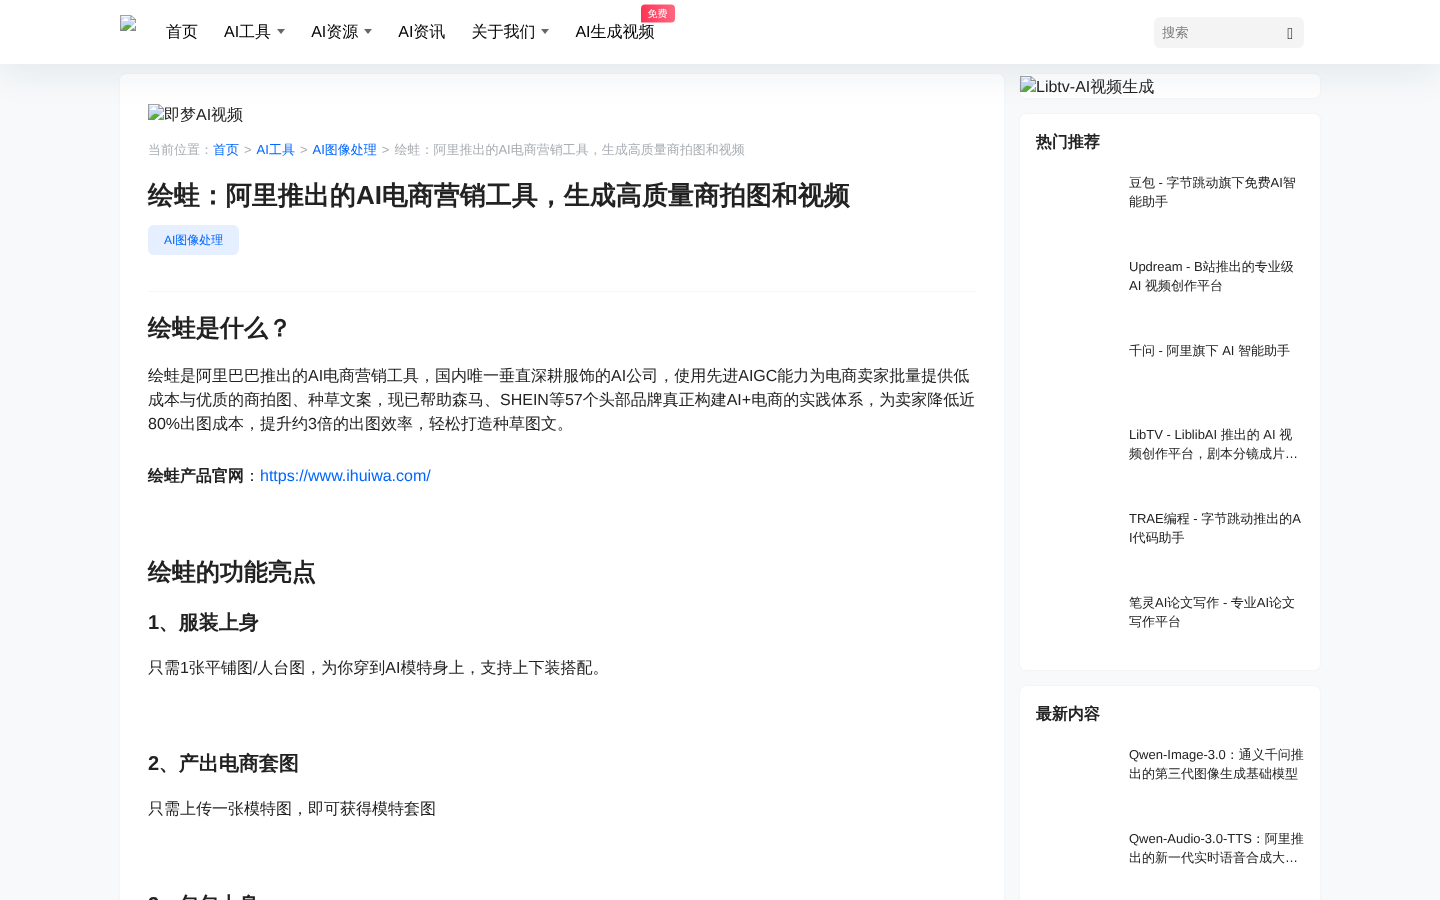Image resolution: width=1440 pixels, height=900 pixels.
Task: Open the AI生成视频 nav item
Action: click(x=614, y=32)
